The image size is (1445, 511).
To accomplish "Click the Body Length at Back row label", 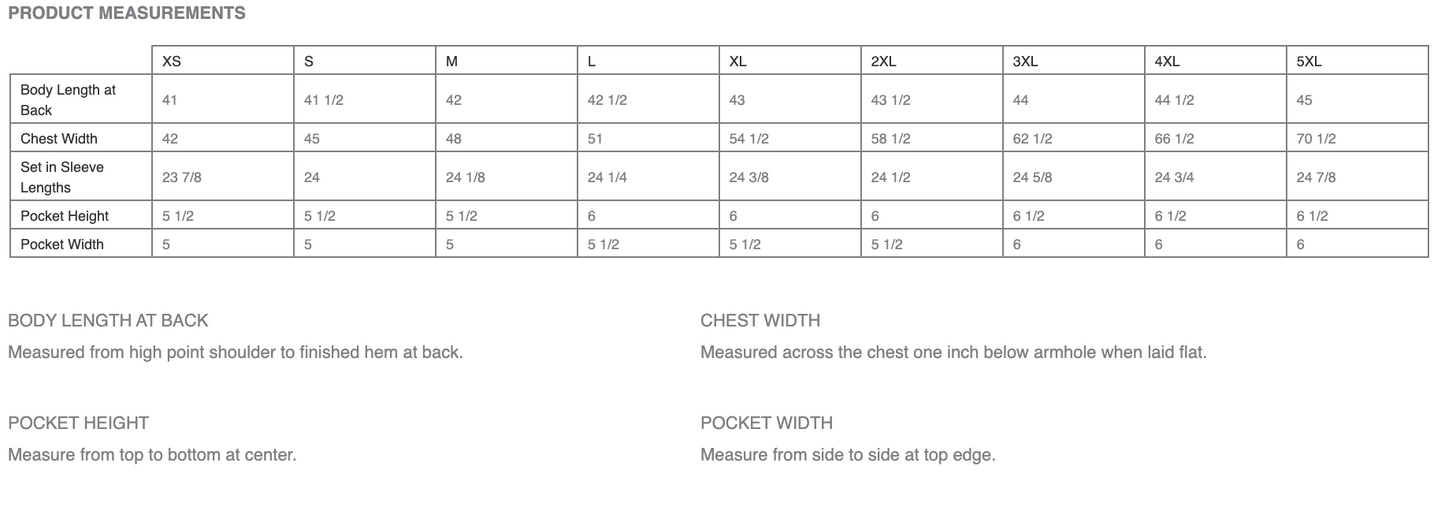I will tap(68, 100).
